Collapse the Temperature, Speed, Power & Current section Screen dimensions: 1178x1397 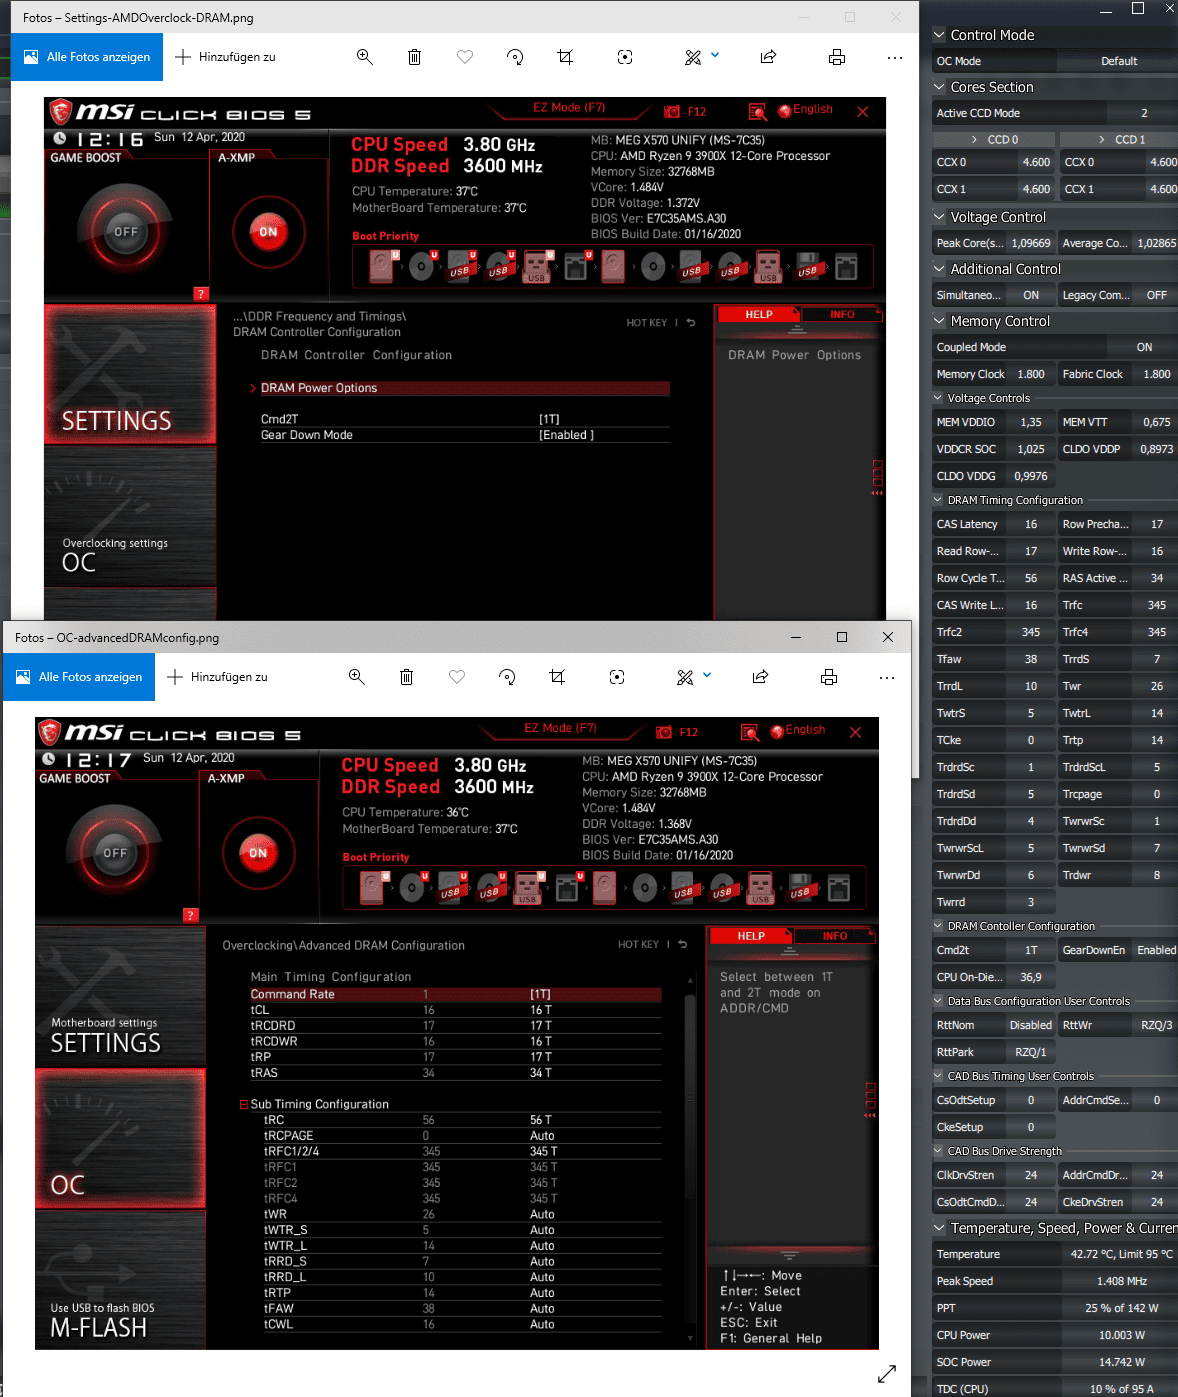pyautogui.click(x=939, y=1228)
